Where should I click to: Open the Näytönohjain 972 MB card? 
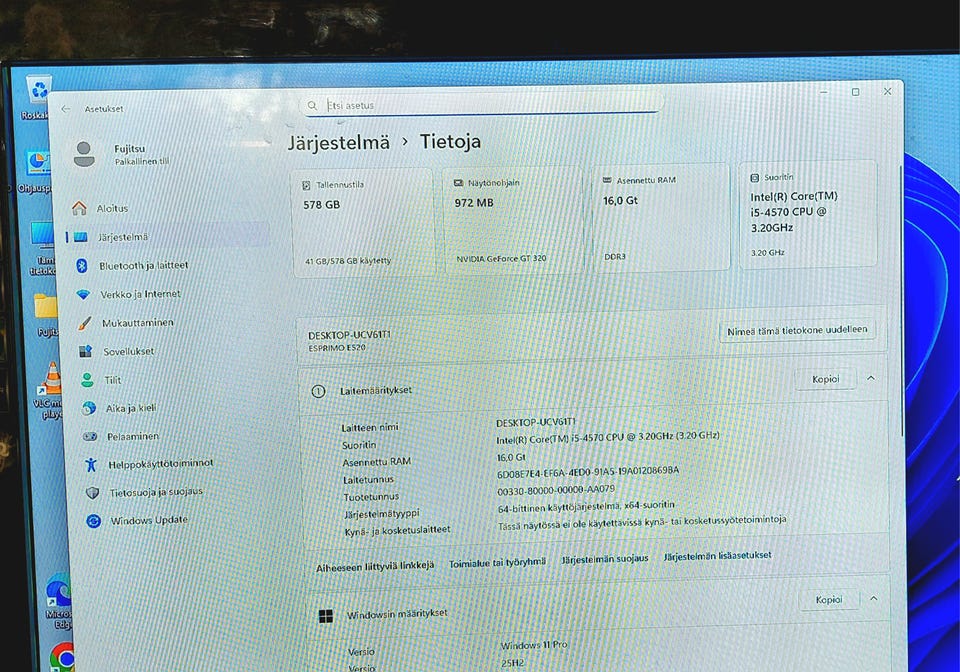512,220
